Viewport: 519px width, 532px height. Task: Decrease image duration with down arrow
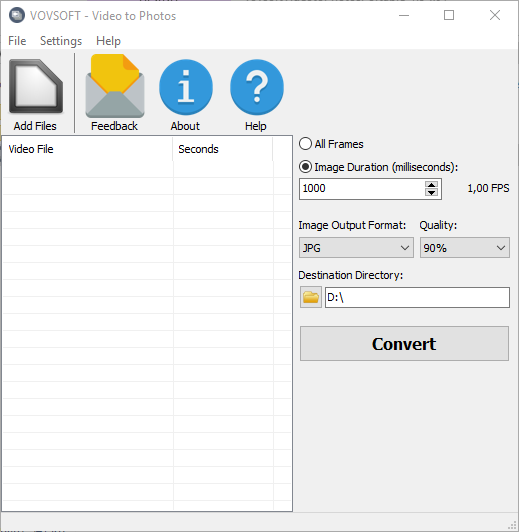(x=431, y=193)
